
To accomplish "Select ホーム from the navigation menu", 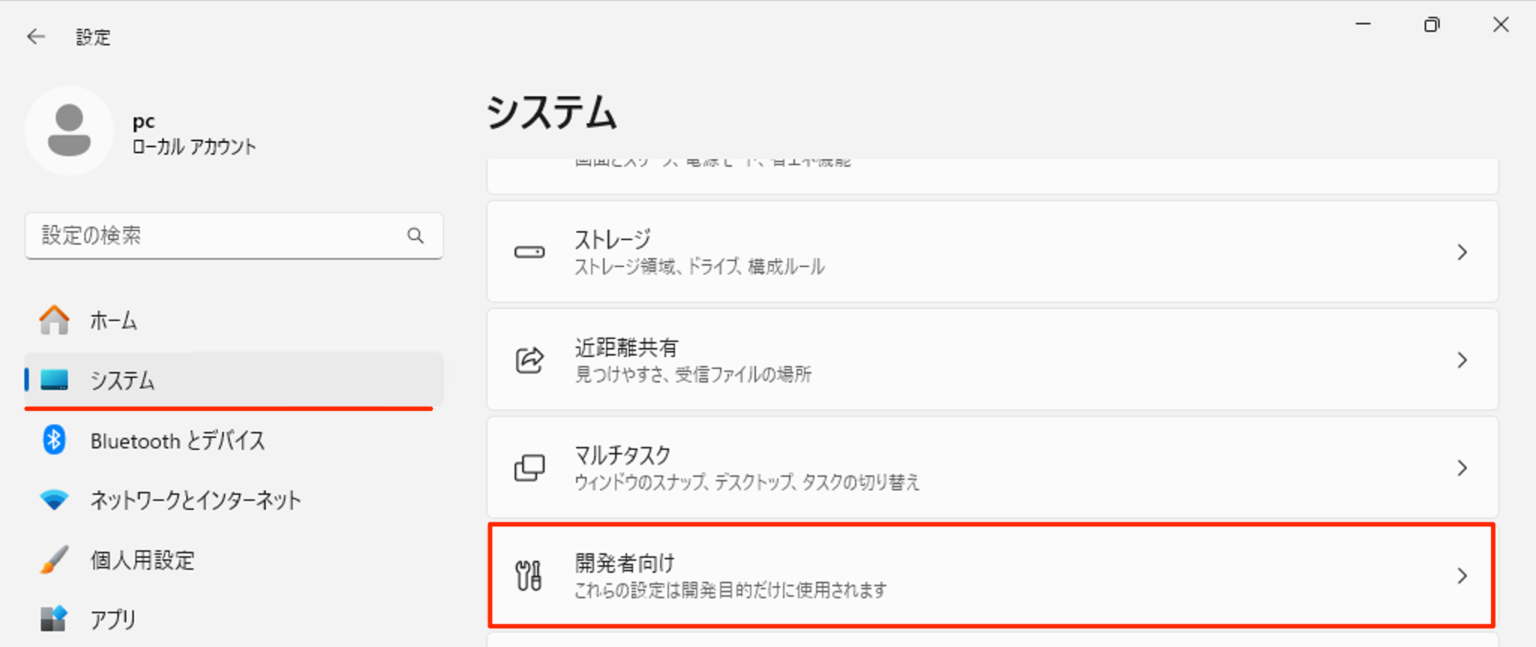I will click(x=113, y=321).
